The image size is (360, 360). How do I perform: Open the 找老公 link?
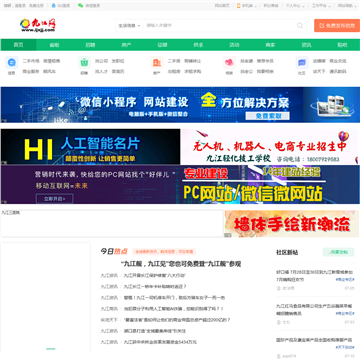click(247, 71)
